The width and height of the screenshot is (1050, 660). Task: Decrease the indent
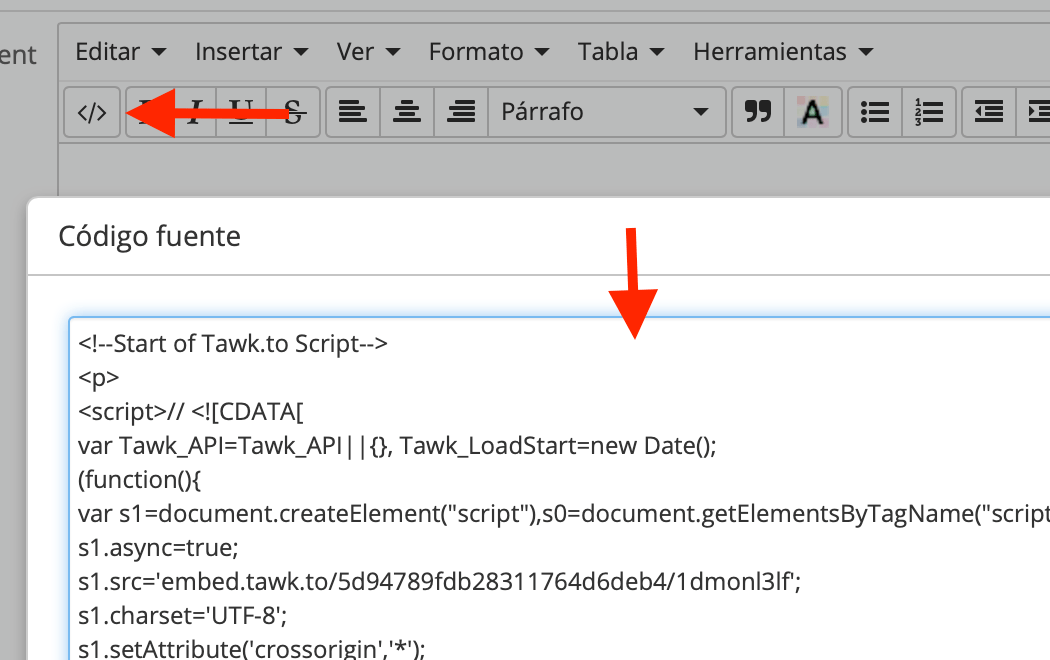tap(989, 112)
